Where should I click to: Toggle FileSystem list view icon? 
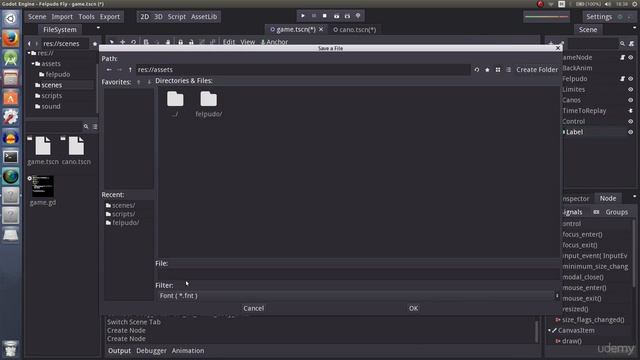[x=95, y=127]
